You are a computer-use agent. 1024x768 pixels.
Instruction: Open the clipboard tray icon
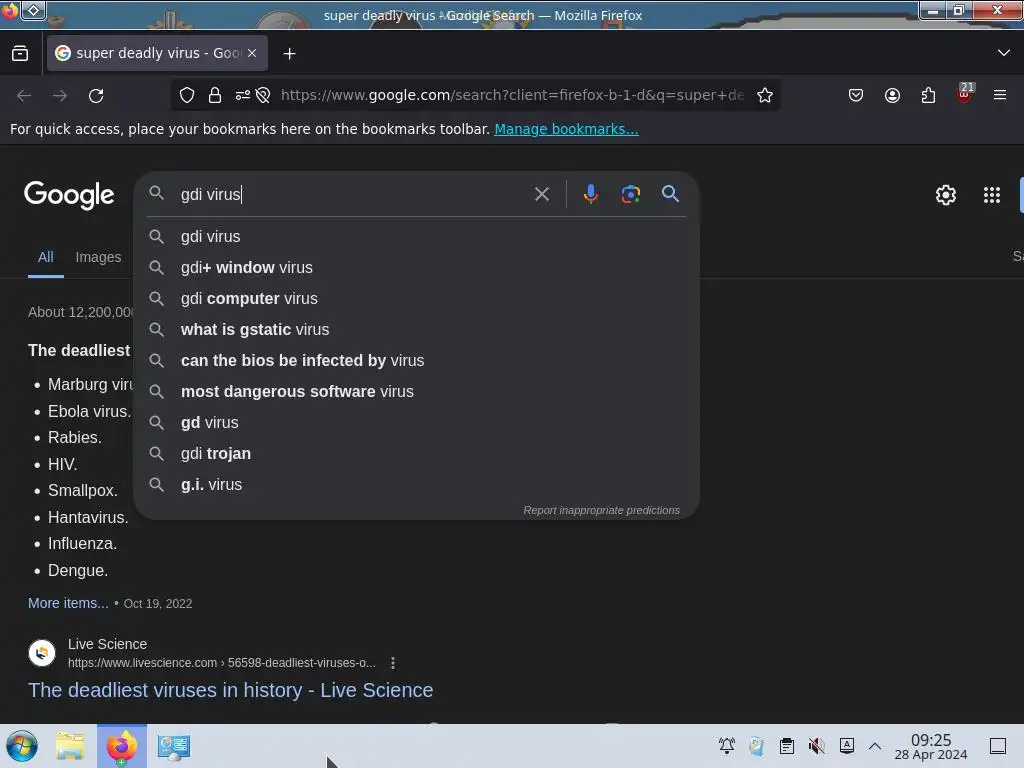click(786, 746)
